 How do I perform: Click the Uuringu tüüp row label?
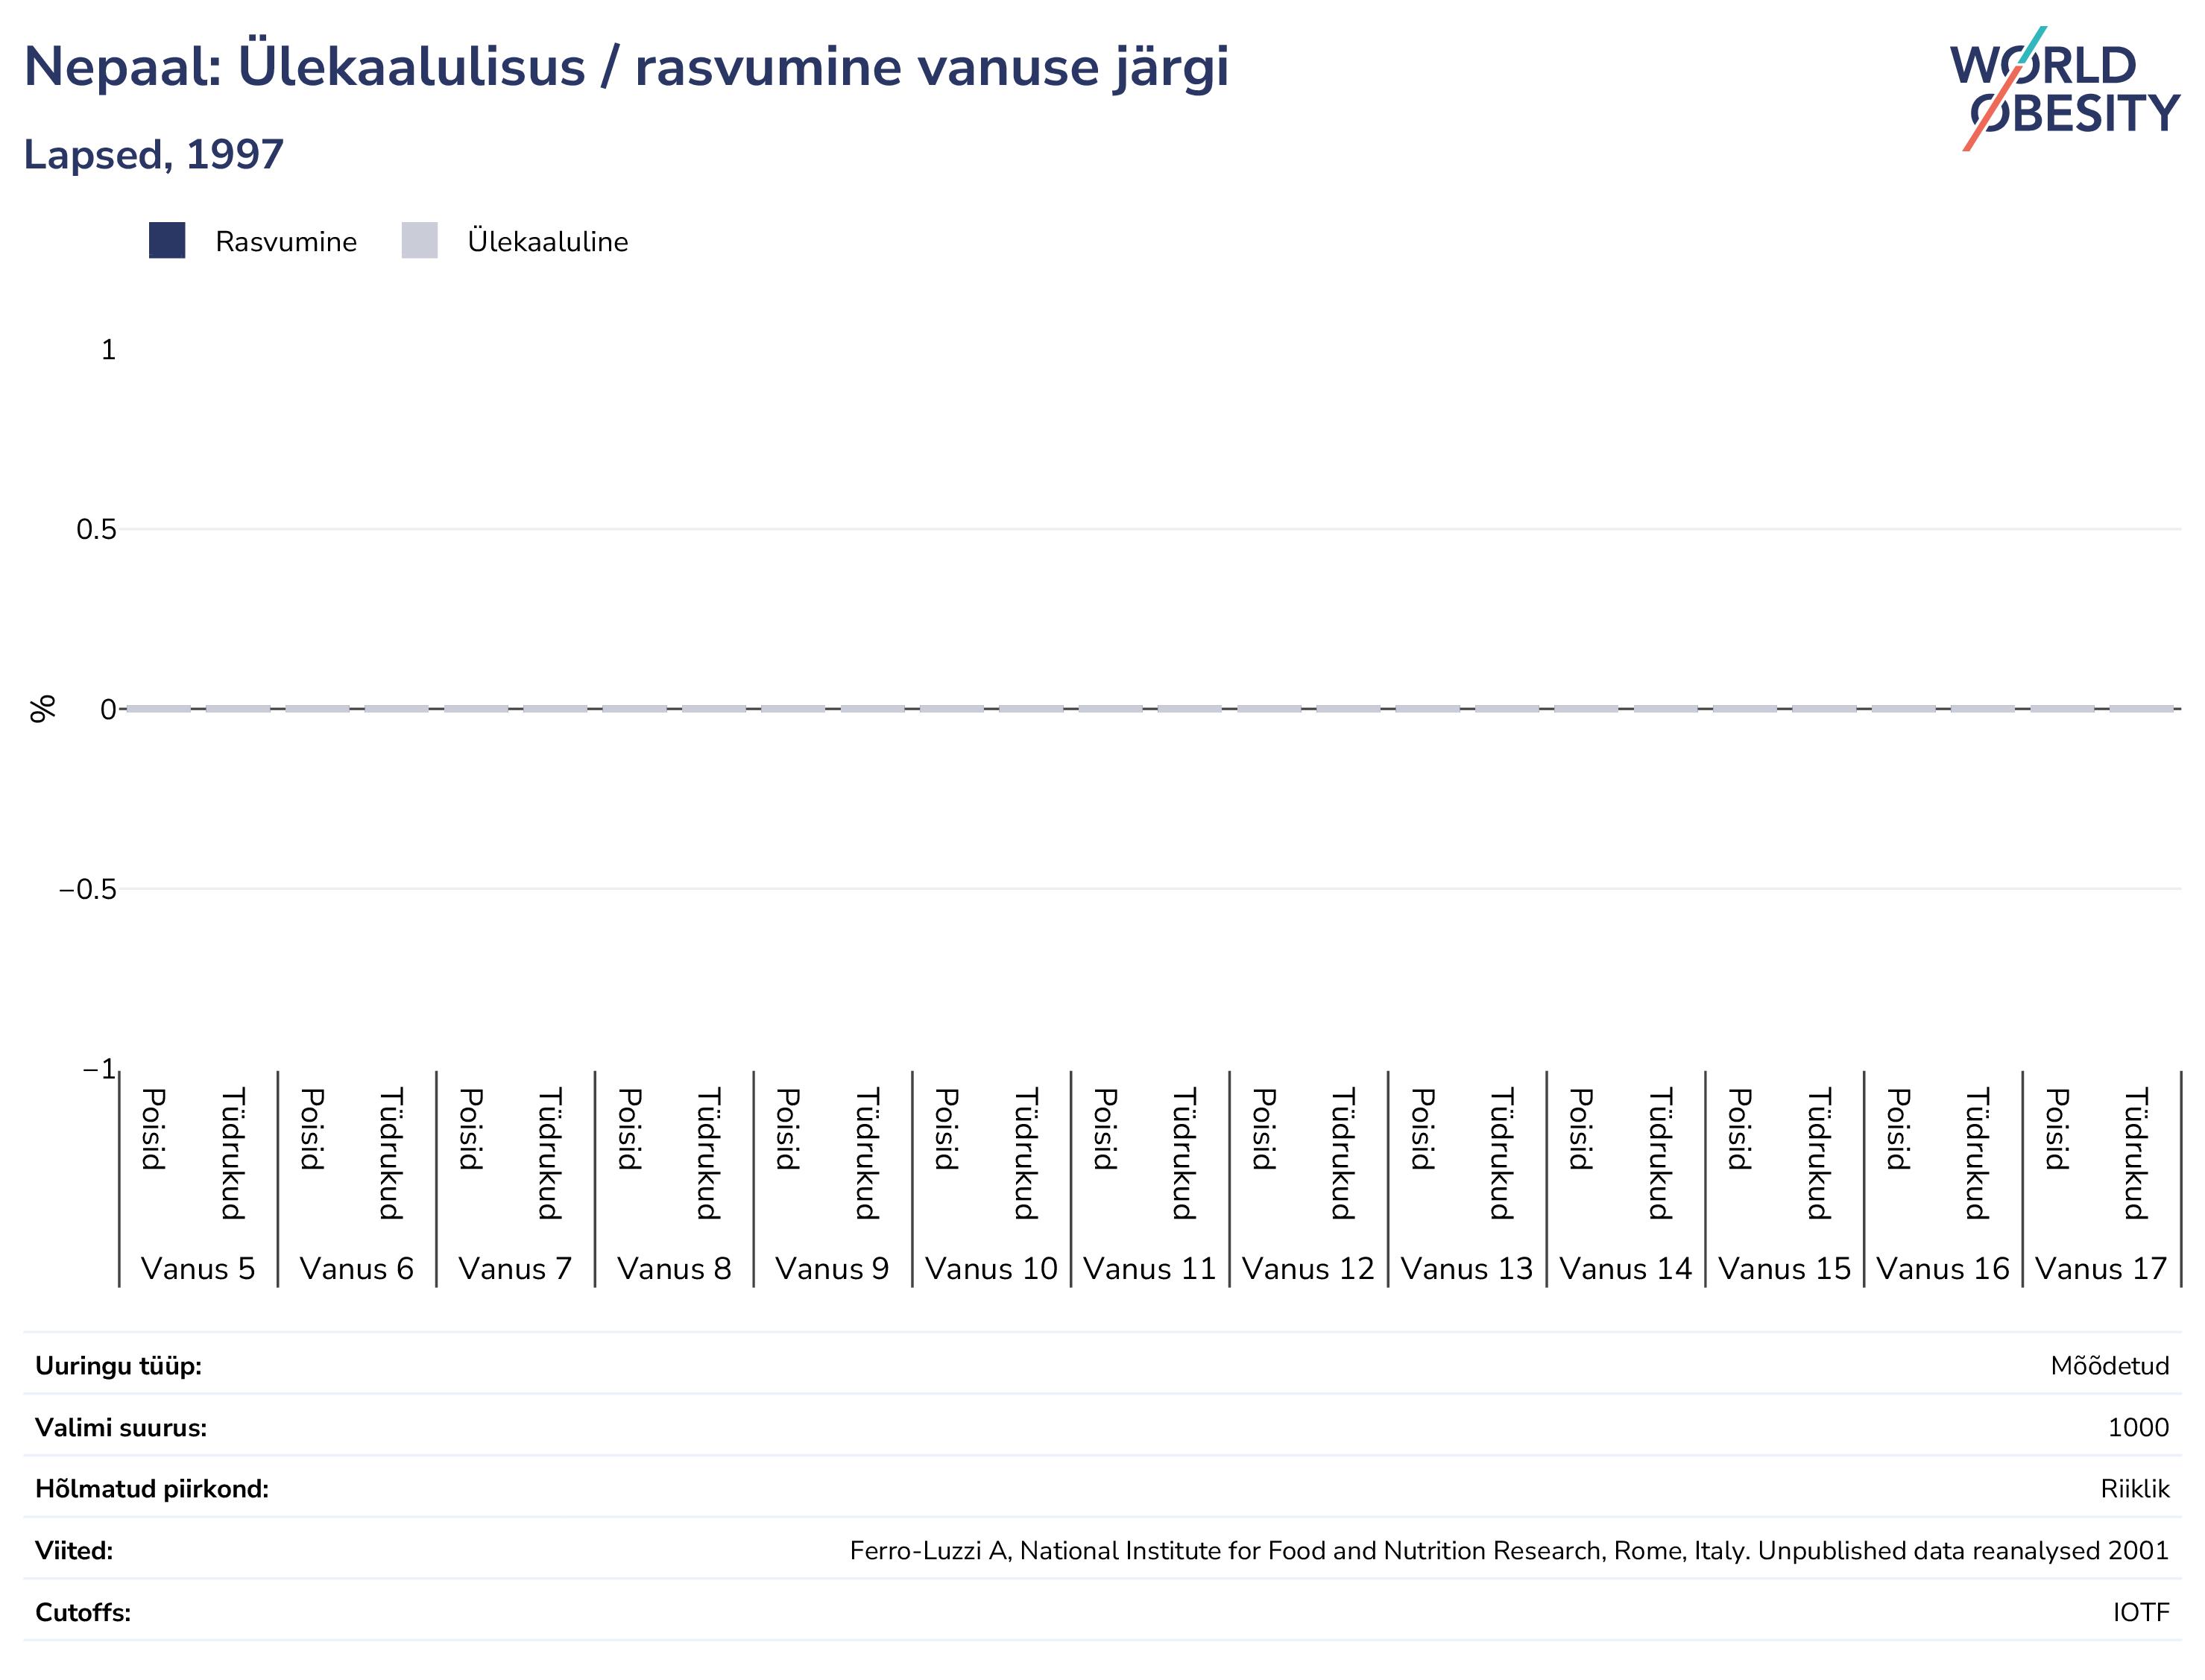pyautogui.click(x=118, y=1366)
